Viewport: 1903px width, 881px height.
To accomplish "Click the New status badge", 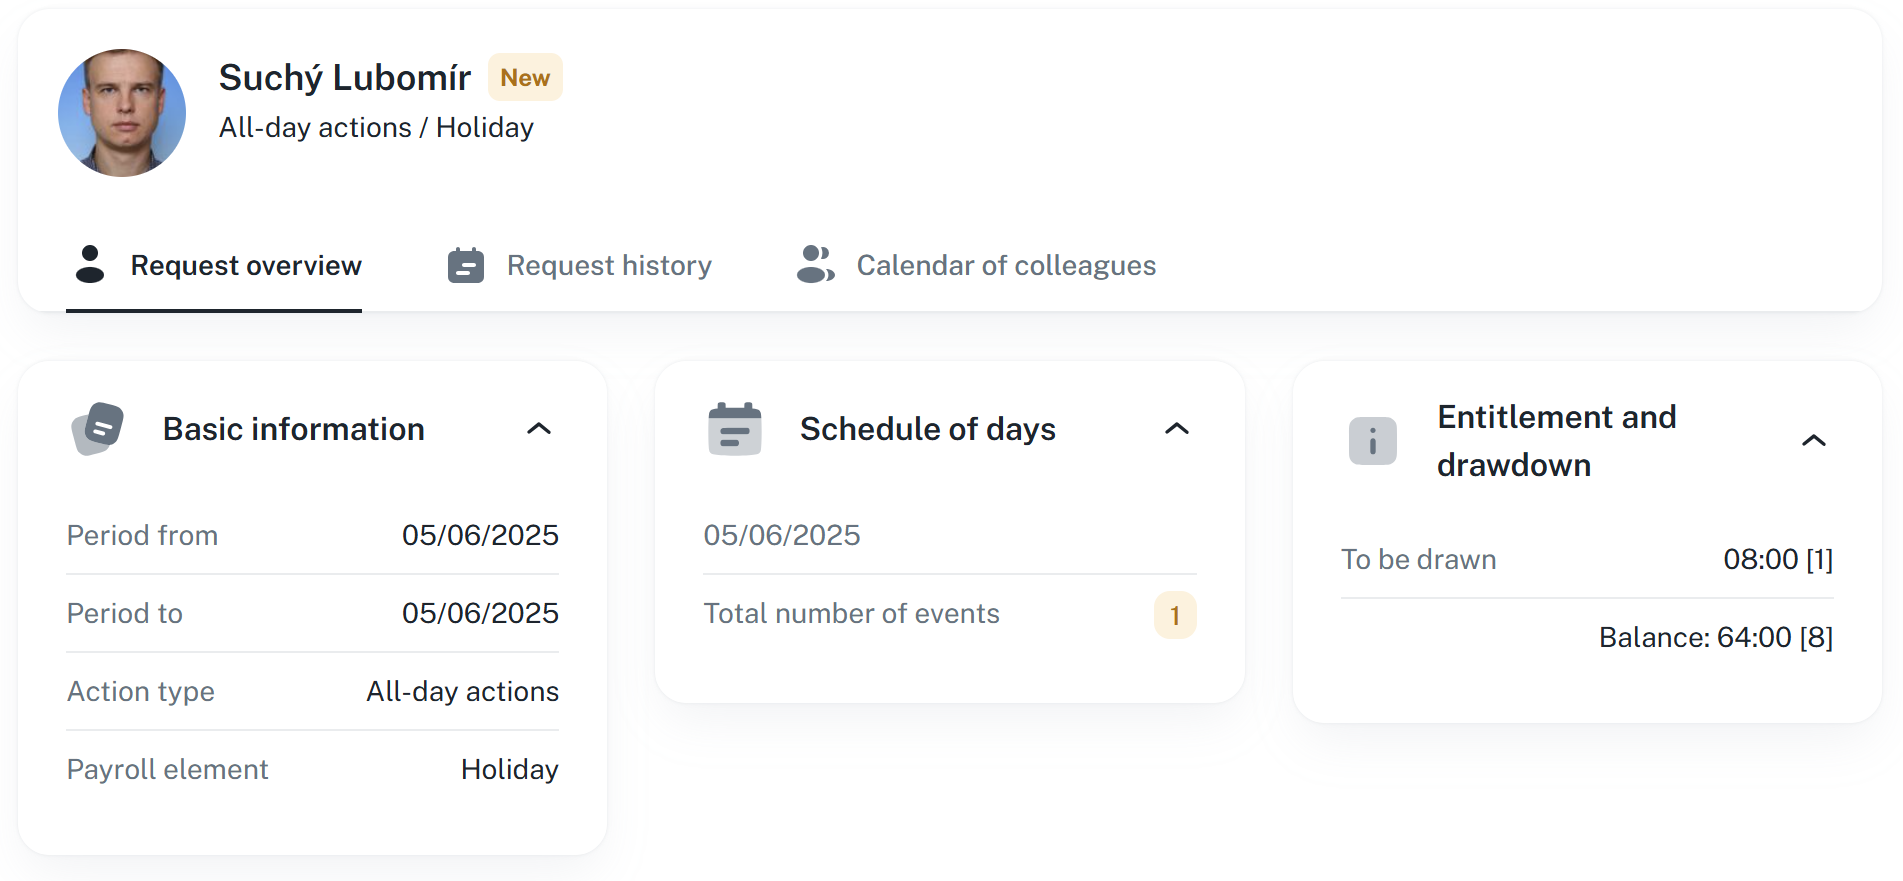I will 525,78.
